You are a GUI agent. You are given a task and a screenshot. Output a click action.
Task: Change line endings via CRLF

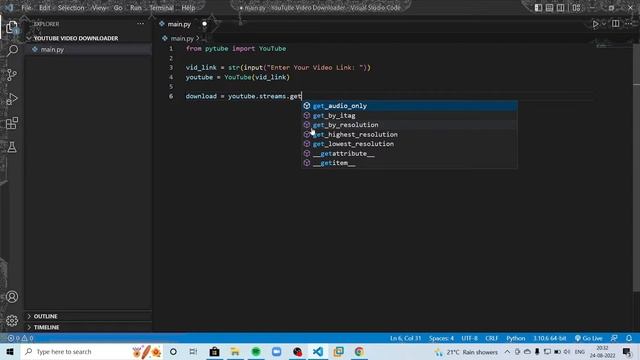pos(491,338)
